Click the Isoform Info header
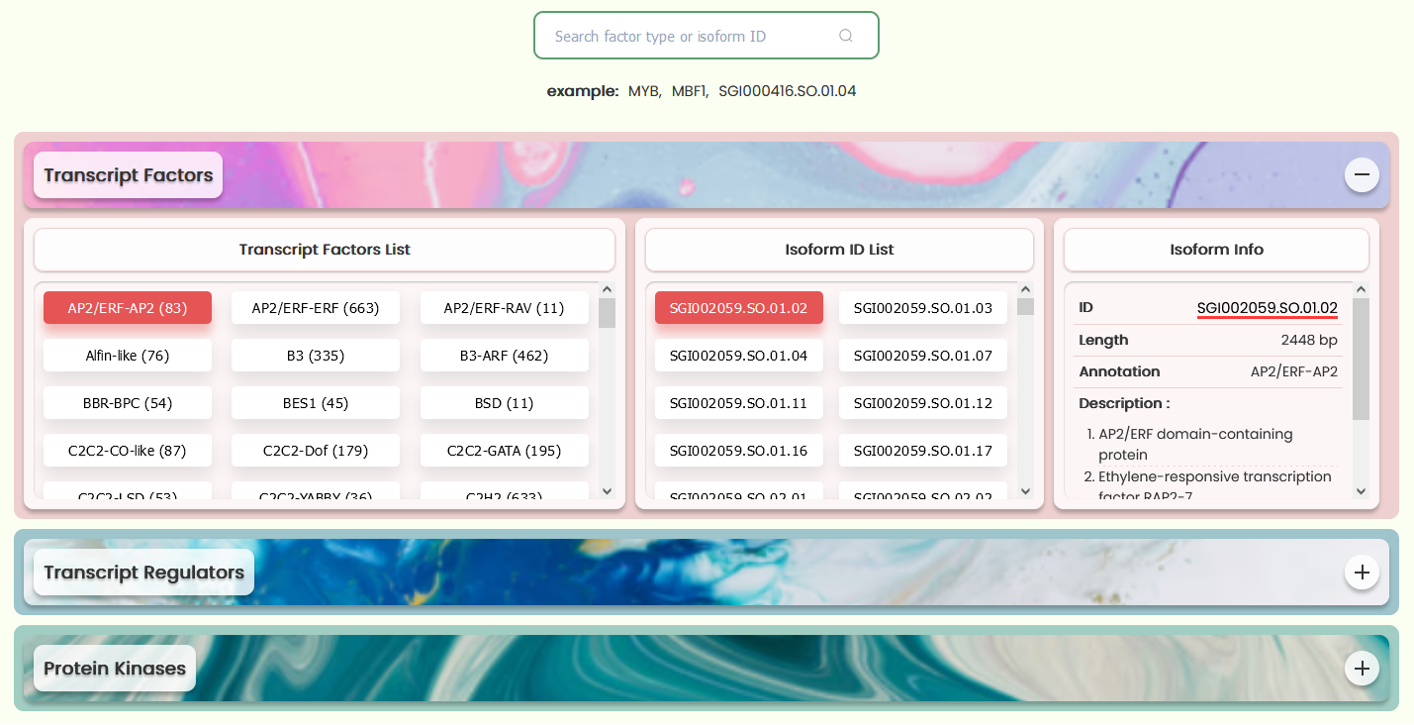This screenshot has height=725, width=1414. (x=1216, y=250)
